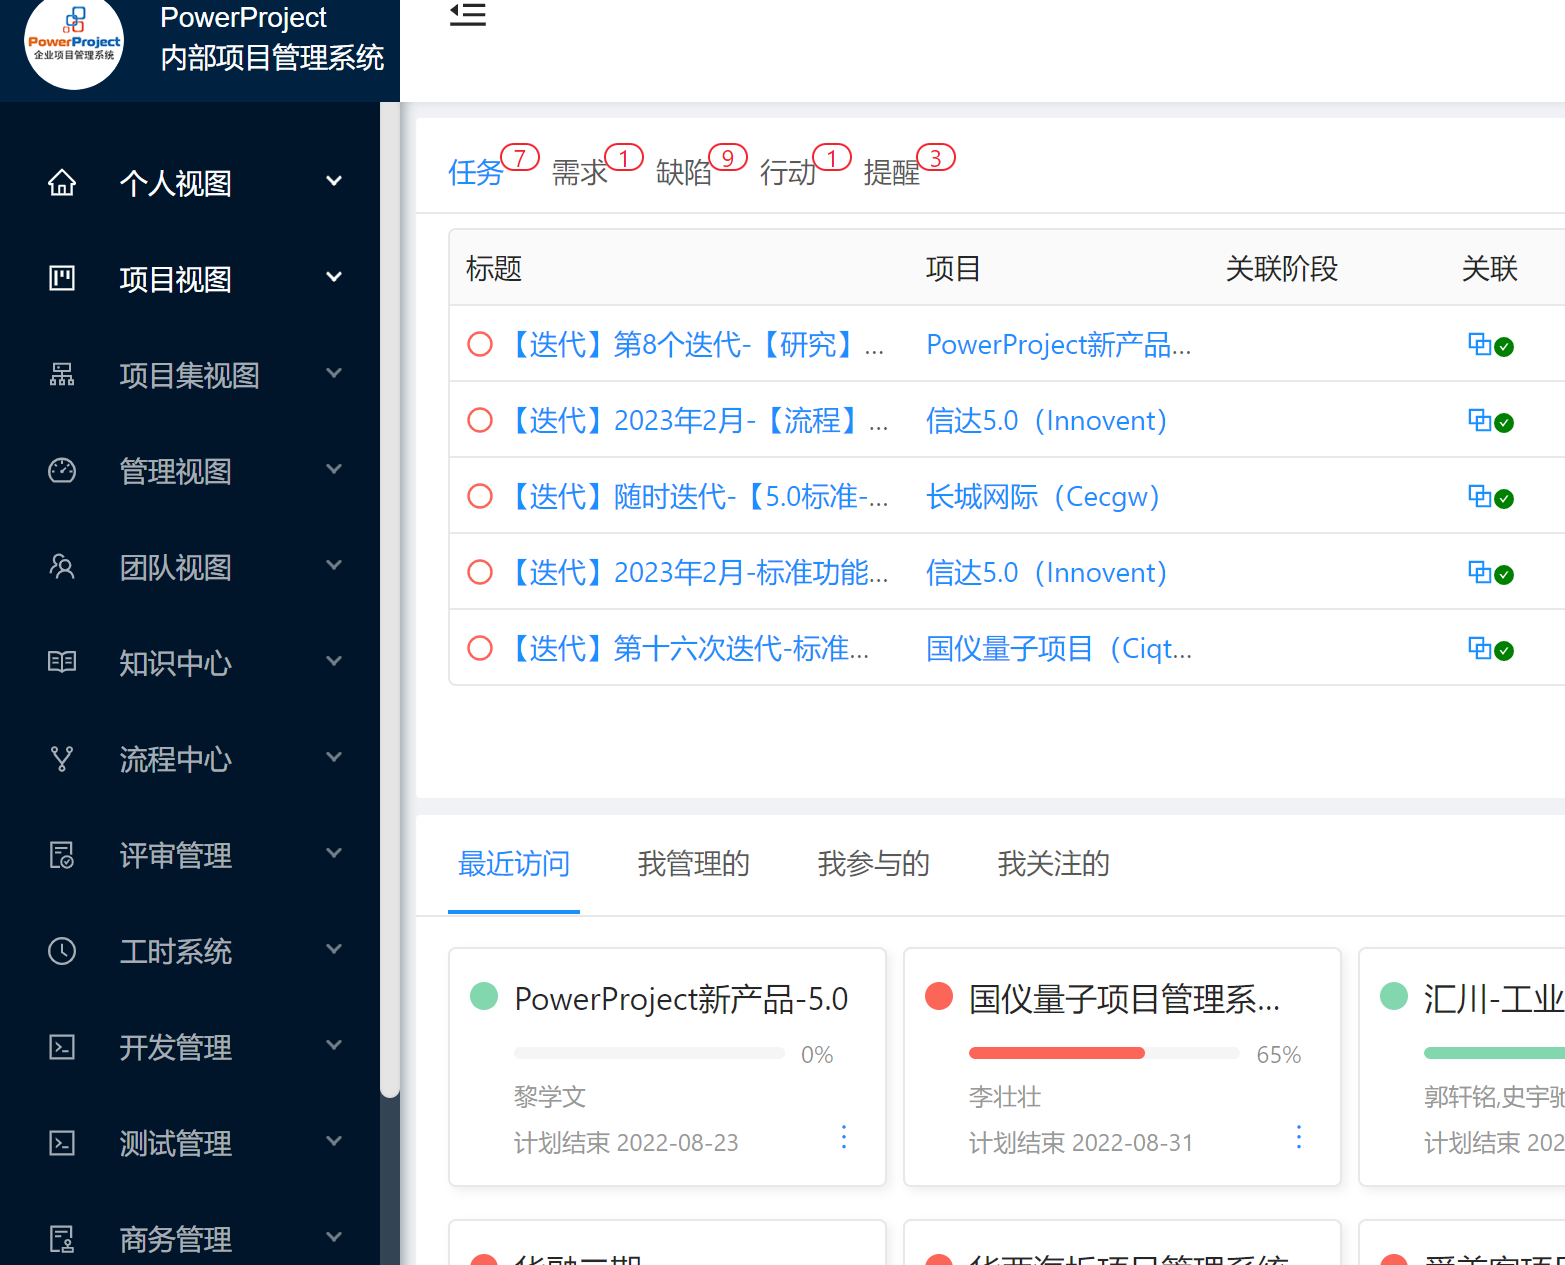Screen dimensions: 1565x1265
Task: Open project link 国仪量子项目（Ciqt
Action: pyautogui.click(x=1059, y=649)
